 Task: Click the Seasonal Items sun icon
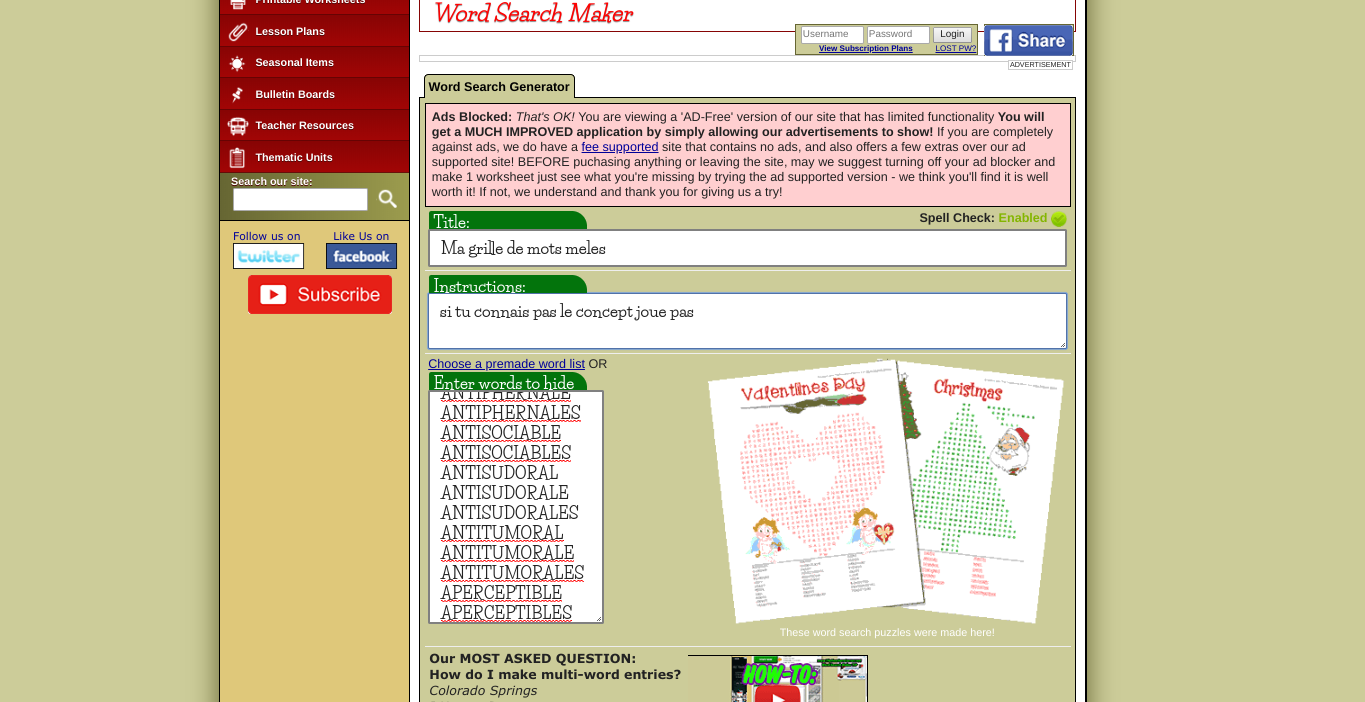pos(237,63)
